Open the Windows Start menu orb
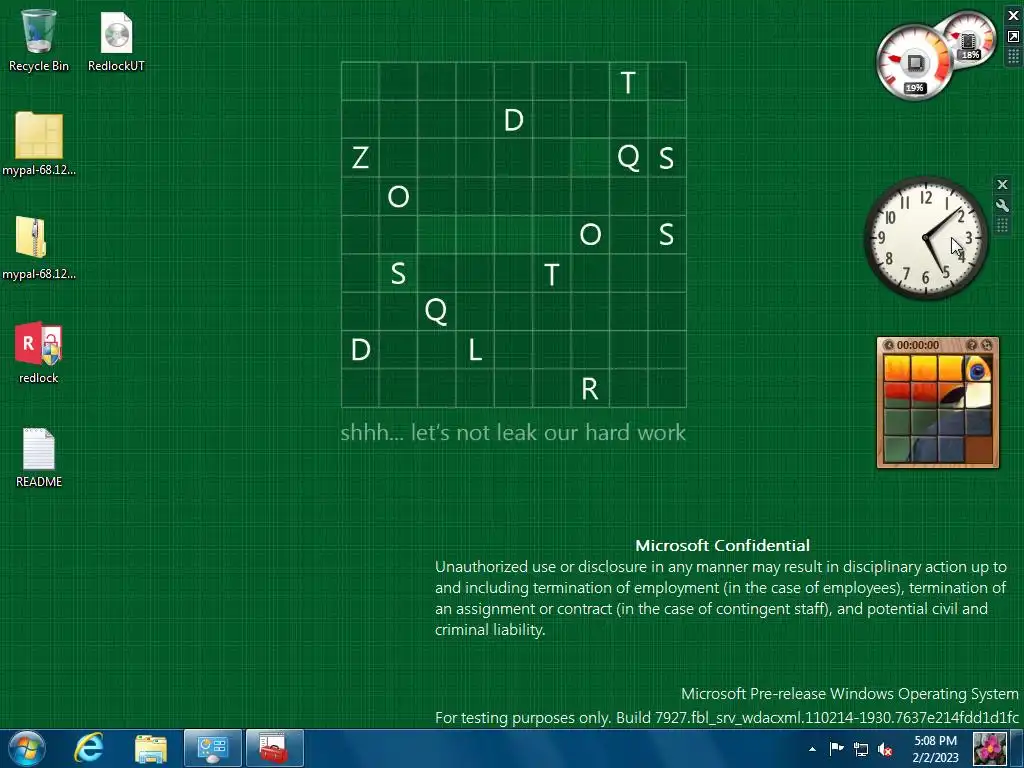 27,748
